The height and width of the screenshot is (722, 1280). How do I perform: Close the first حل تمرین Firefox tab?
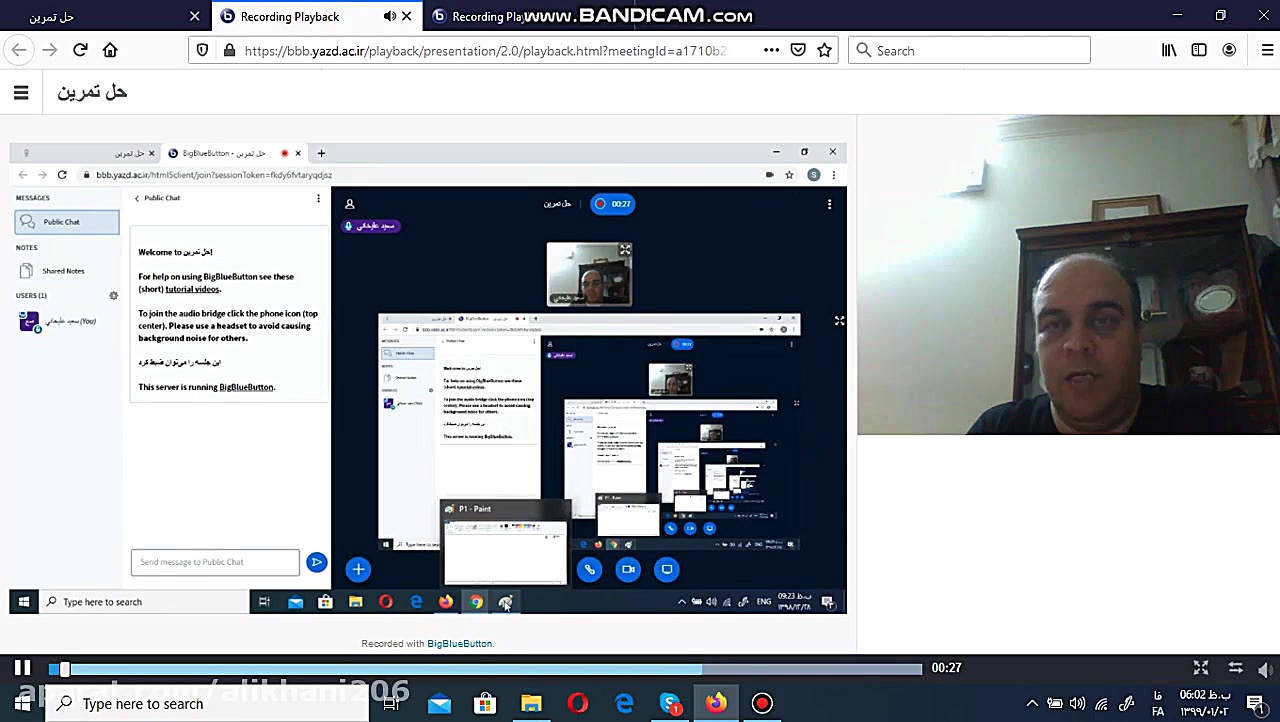(195, 16)
